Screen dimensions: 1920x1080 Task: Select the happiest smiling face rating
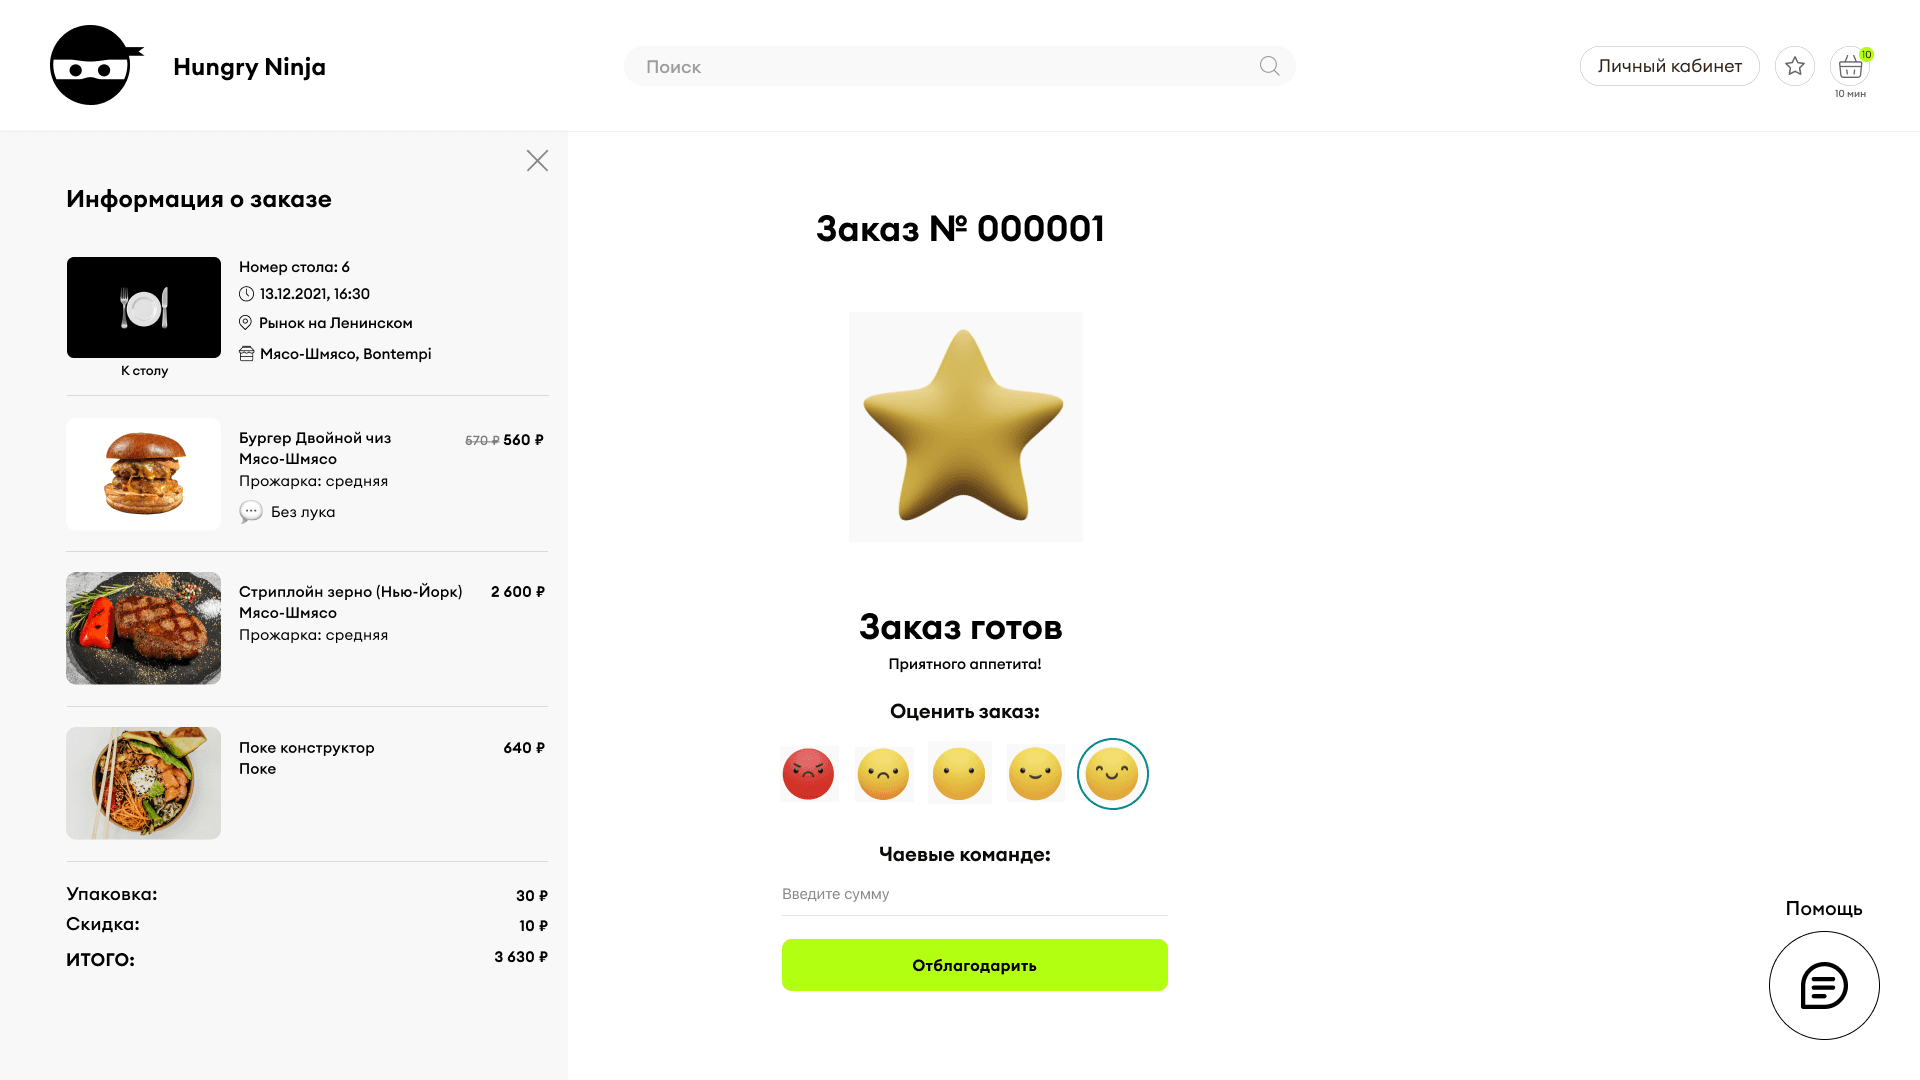1112,774
